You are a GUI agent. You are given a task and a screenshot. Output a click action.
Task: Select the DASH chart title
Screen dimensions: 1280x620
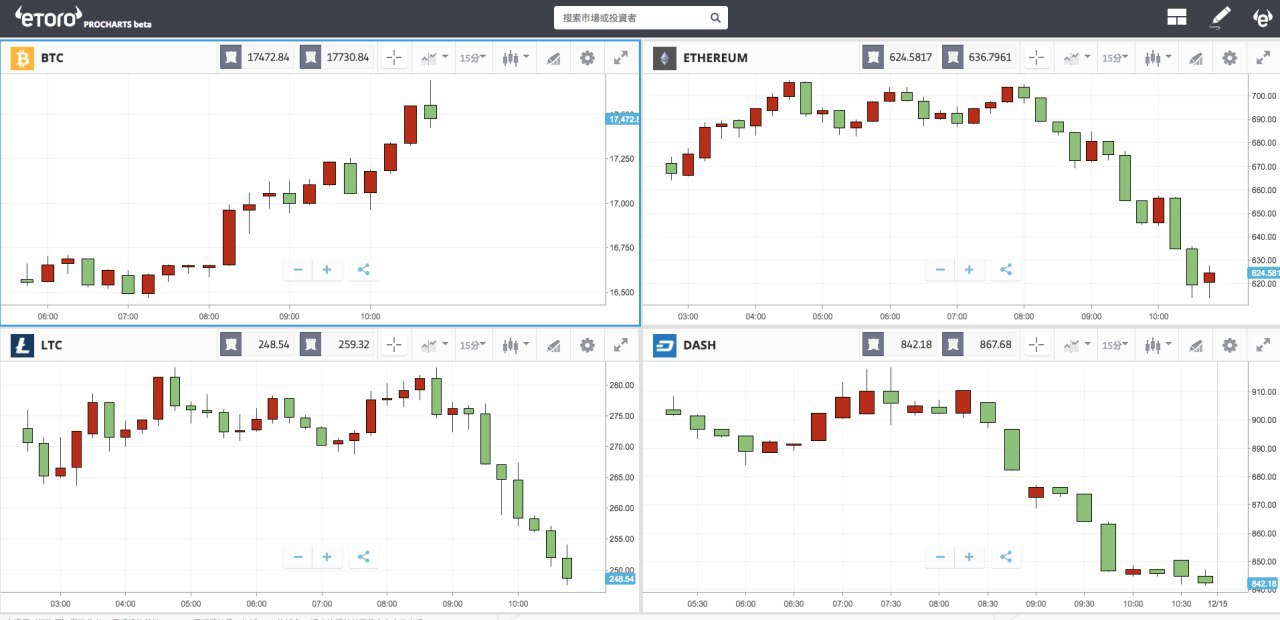click(699, 345)
